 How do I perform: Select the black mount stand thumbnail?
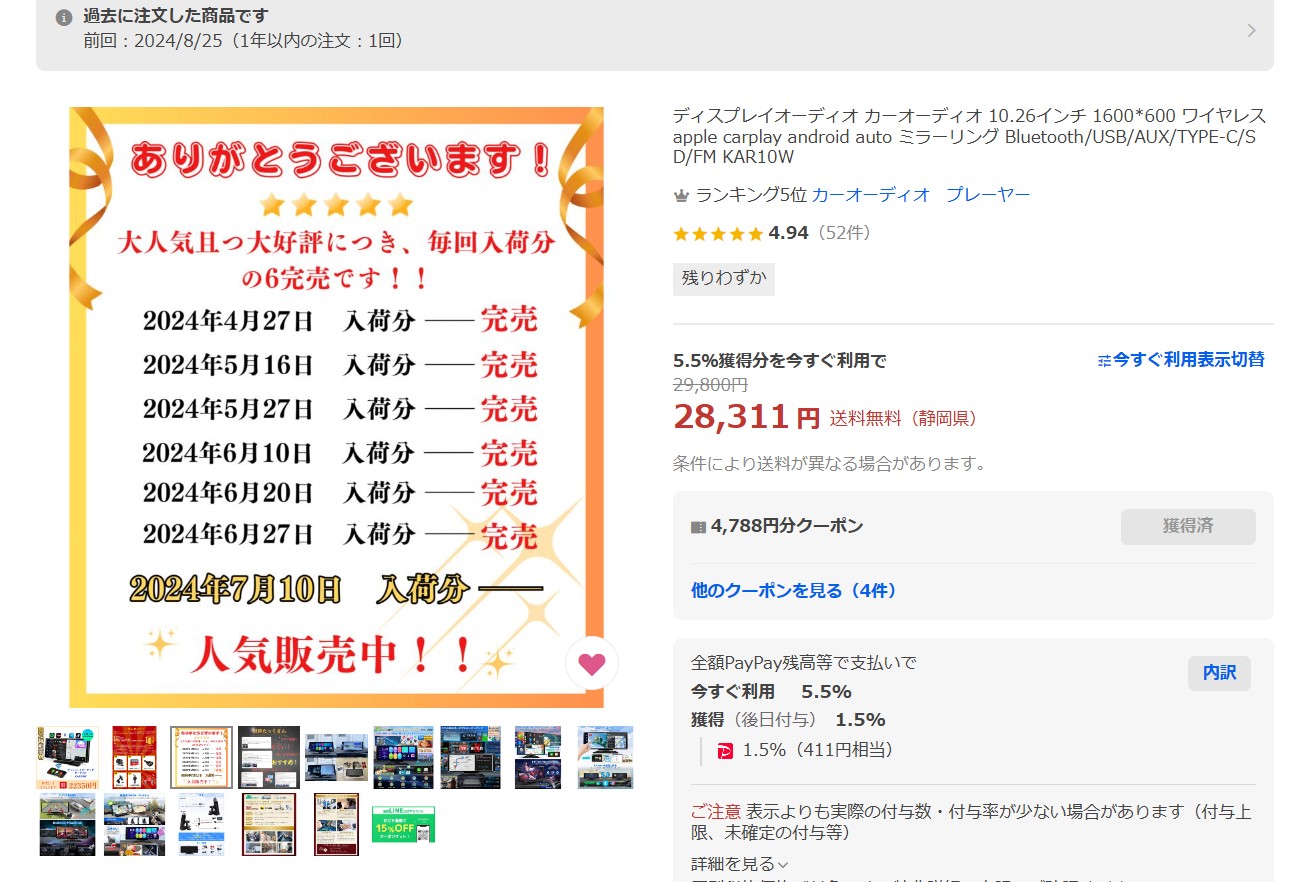coord(201,824)
